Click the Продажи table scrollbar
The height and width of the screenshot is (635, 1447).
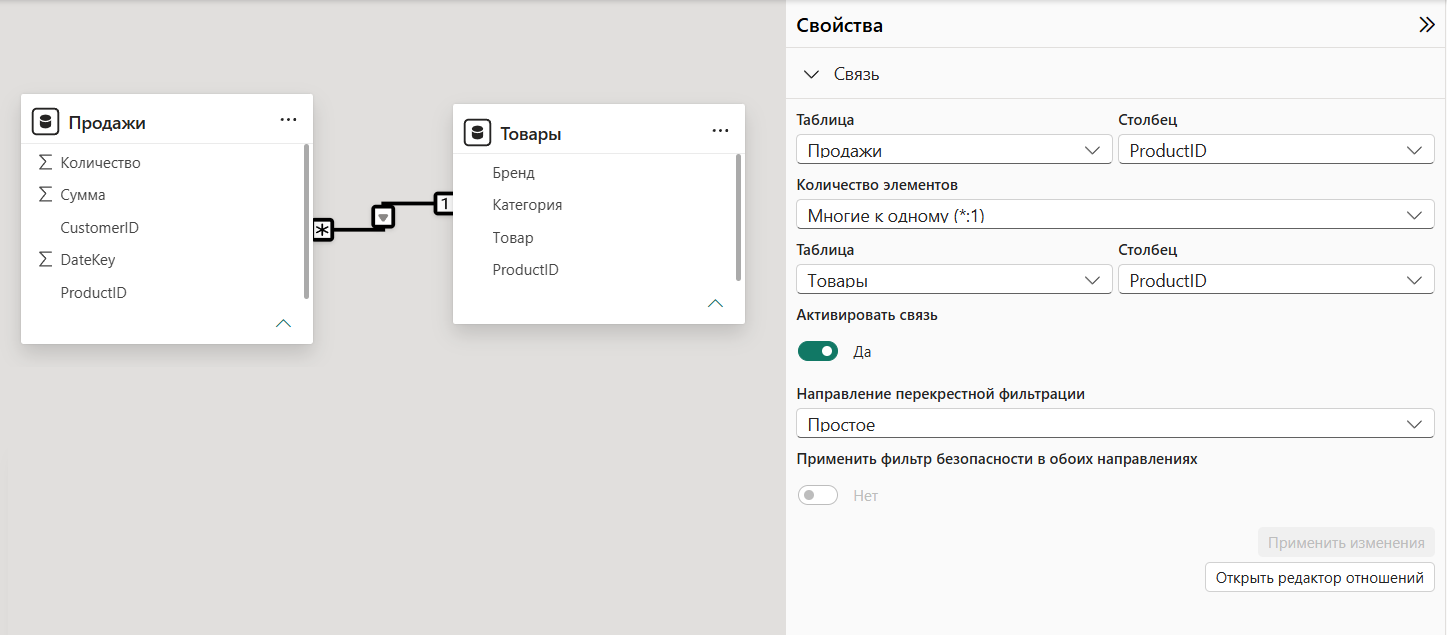306,221
